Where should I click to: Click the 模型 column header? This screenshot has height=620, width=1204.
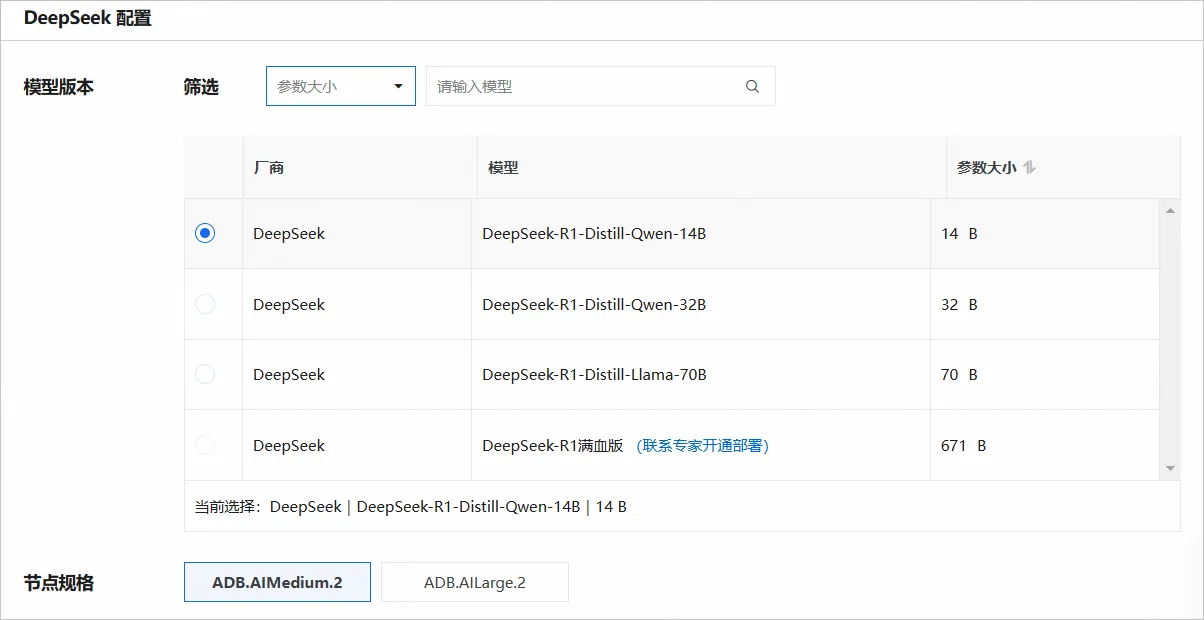click(503, 168)
